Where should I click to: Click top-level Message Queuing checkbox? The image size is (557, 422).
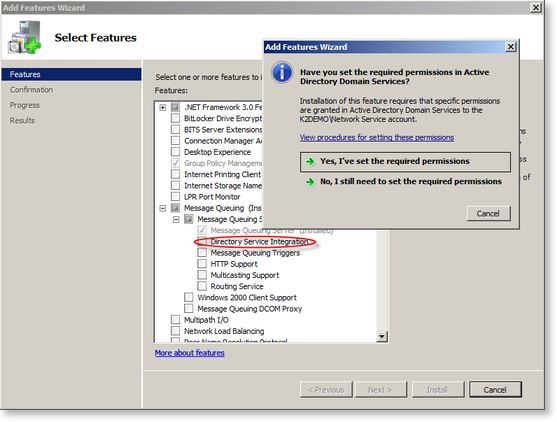[175, 208]
